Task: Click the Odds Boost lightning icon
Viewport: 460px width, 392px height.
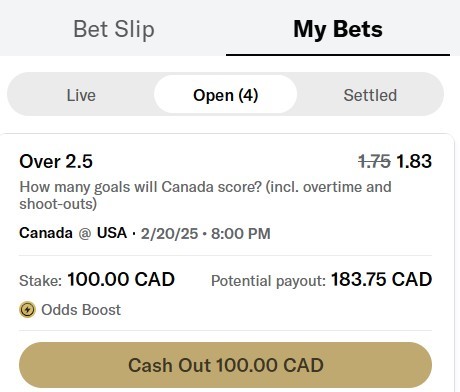Action: [27, 310]
